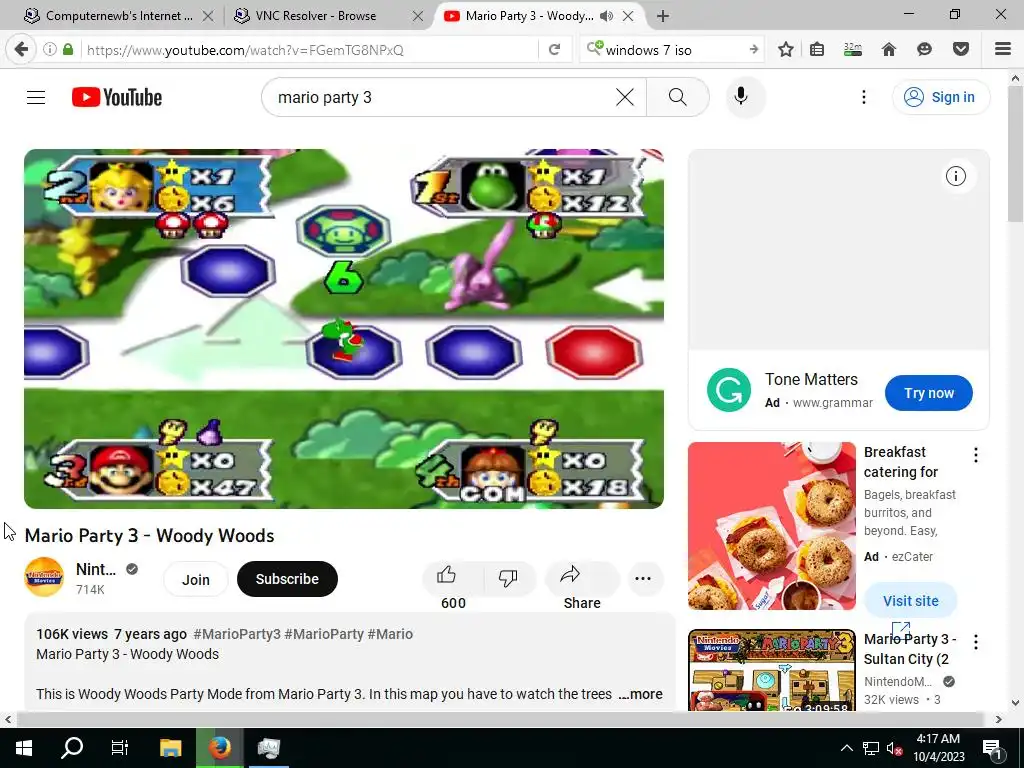
Task: Open Windows Start menu
Action: (x=24, y=748)
